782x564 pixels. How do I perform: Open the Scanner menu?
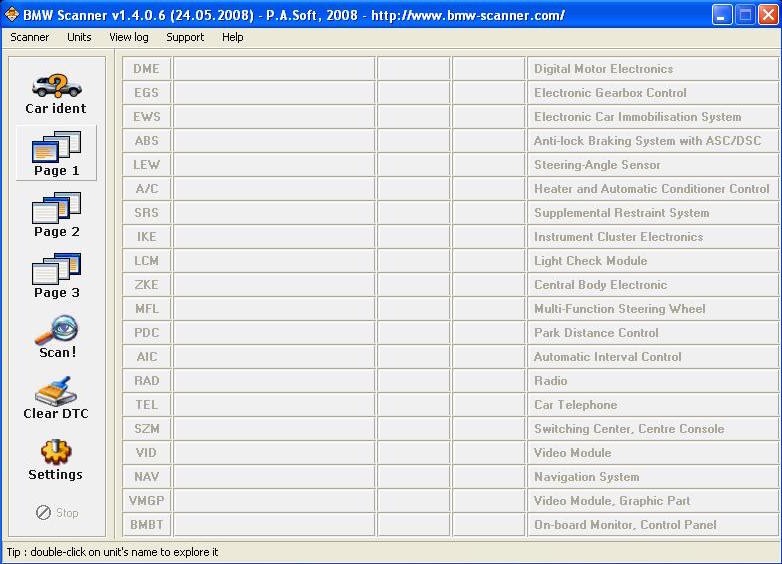[x=29, y=37]
